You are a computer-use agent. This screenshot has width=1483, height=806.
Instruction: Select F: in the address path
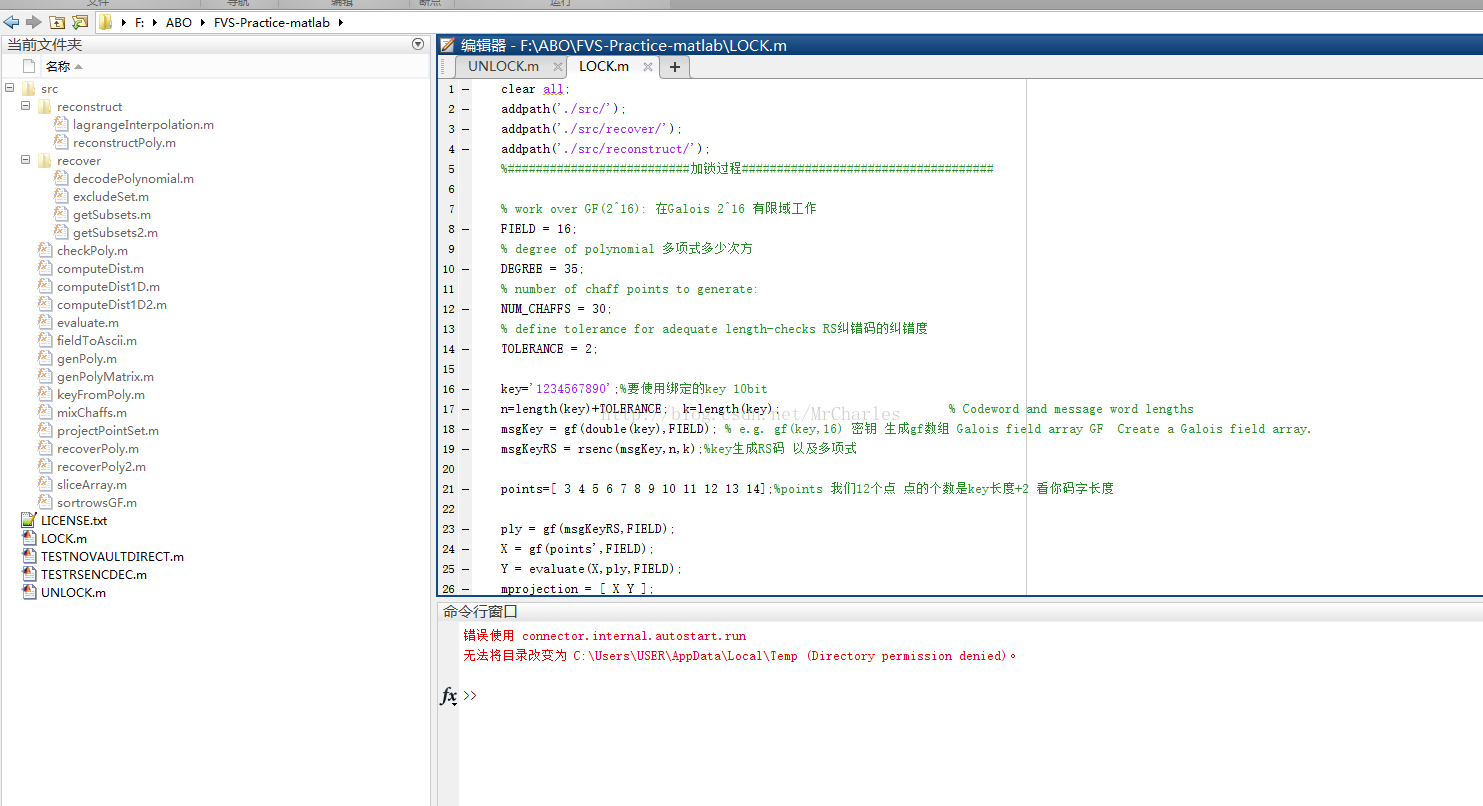tap(140, 22)
